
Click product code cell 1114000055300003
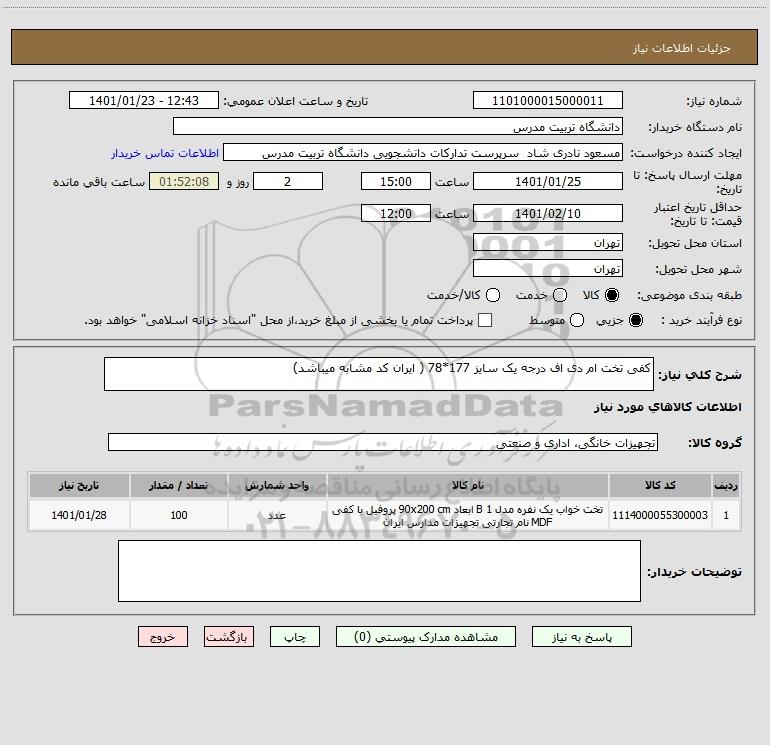click(x=660, y=515)
